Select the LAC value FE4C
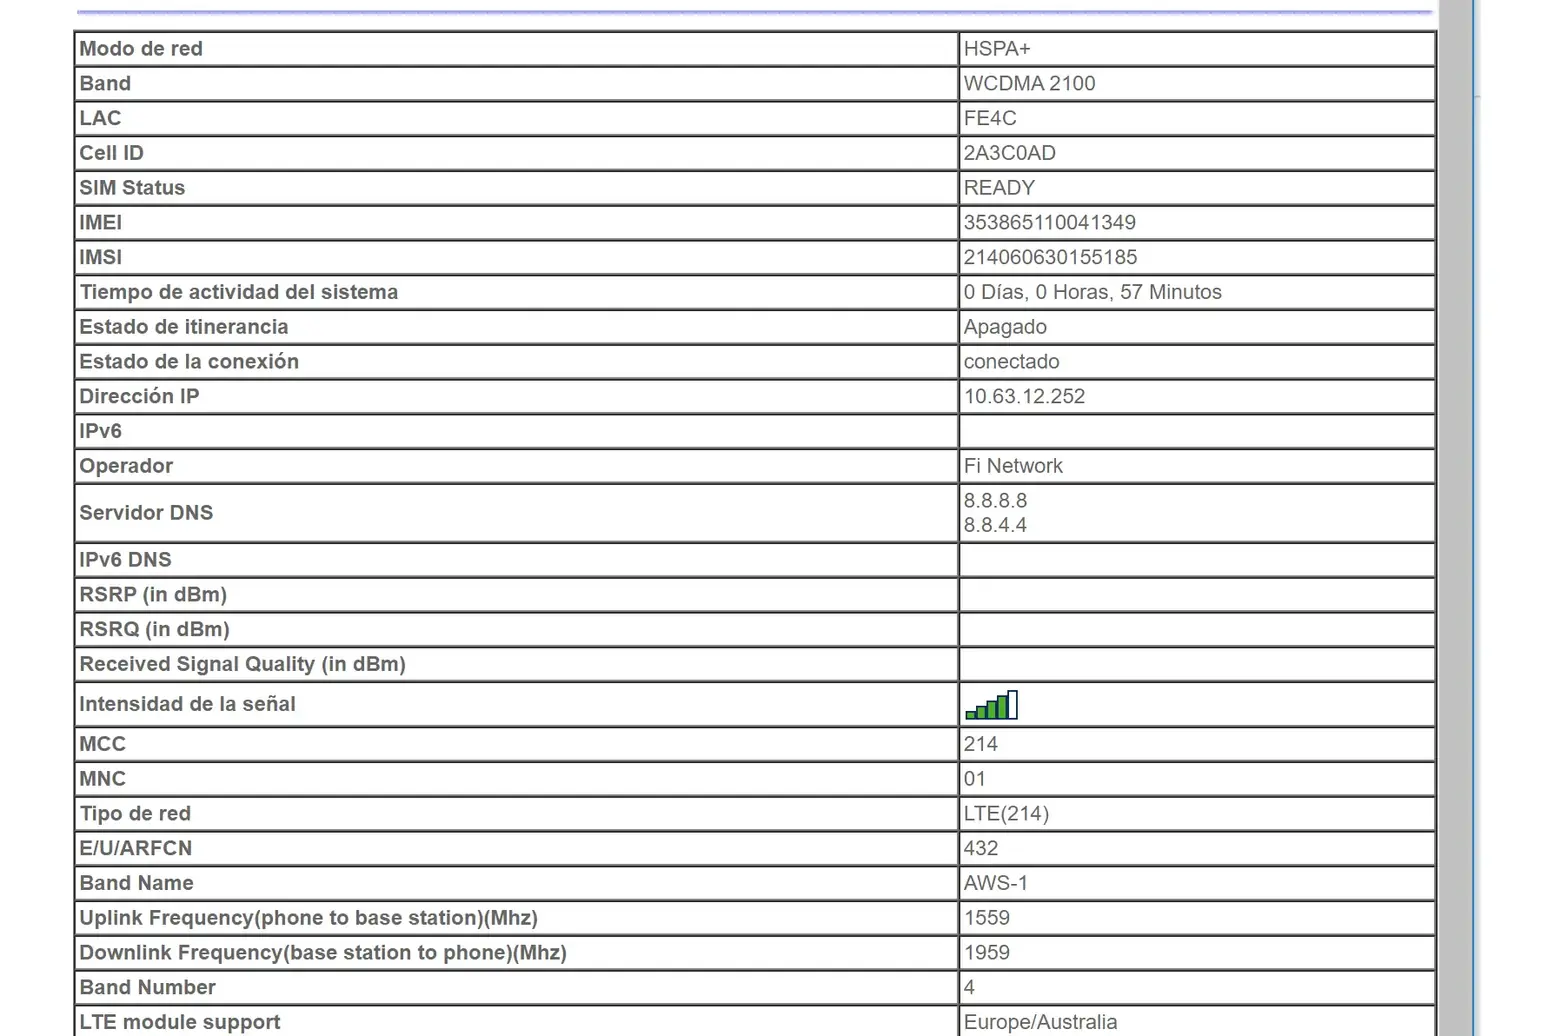The image size is (1554, 1036). (x=990, y=119)
